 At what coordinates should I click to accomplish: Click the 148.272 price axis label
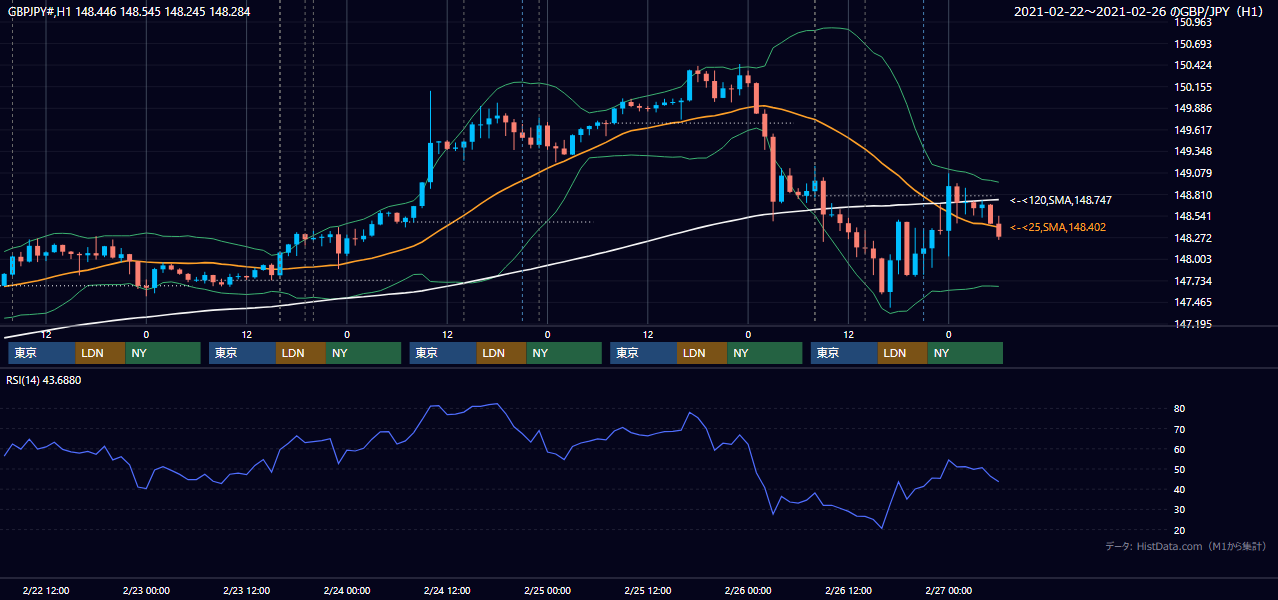[1193, 238]
